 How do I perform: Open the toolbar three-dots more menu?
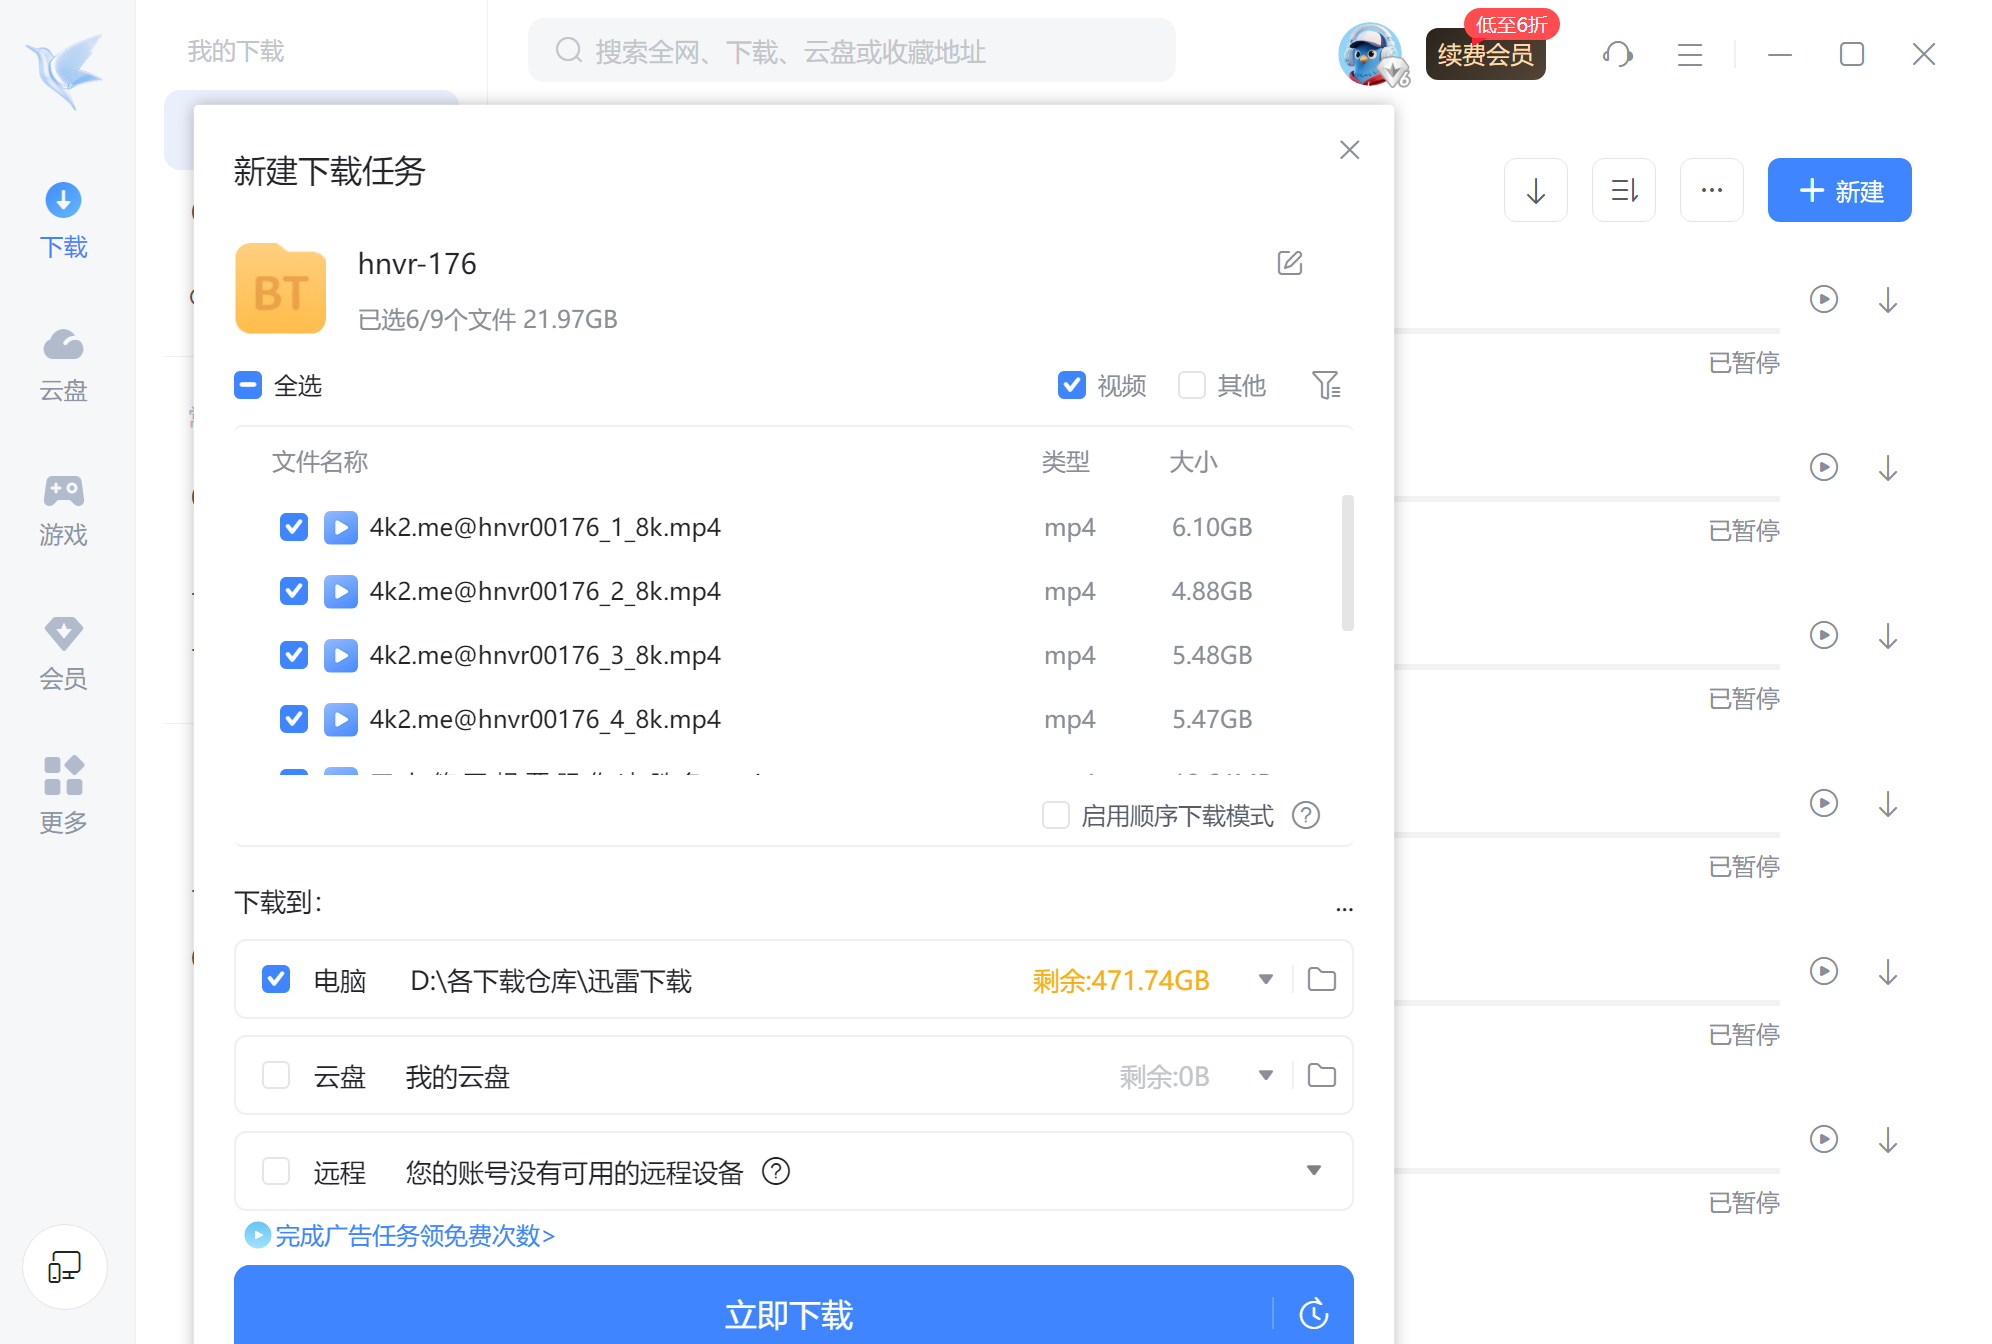click(x=1712, y=190)
